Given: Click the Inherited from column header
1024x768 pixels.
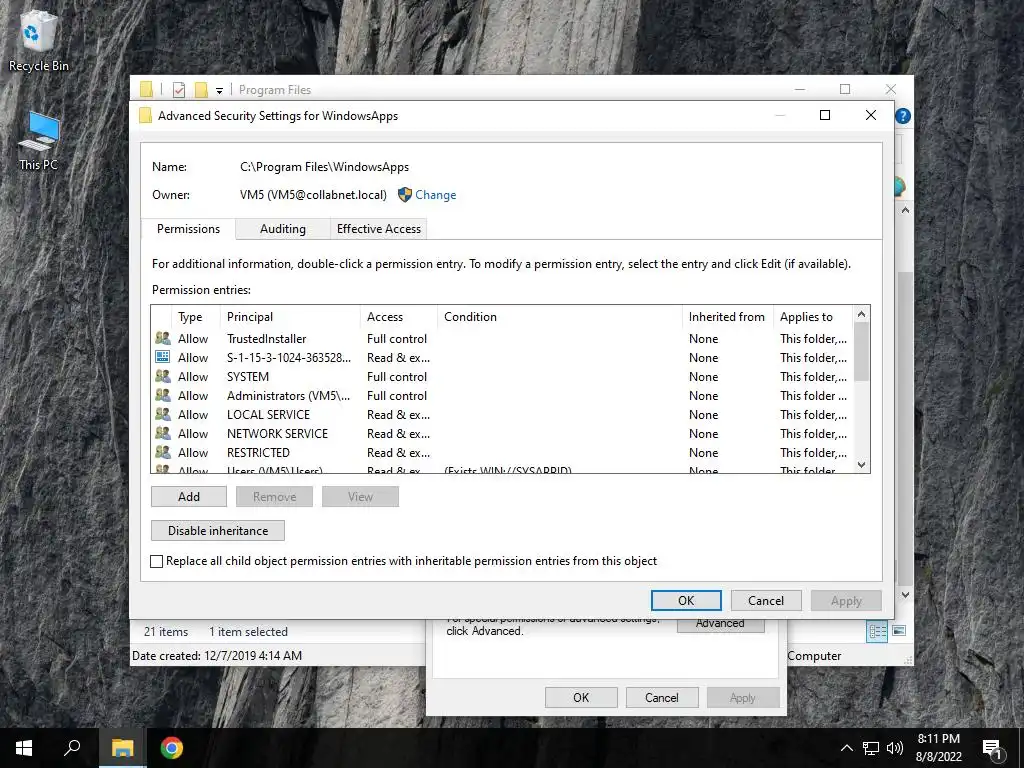Looking at the screenshot, I should coord(728,317).
